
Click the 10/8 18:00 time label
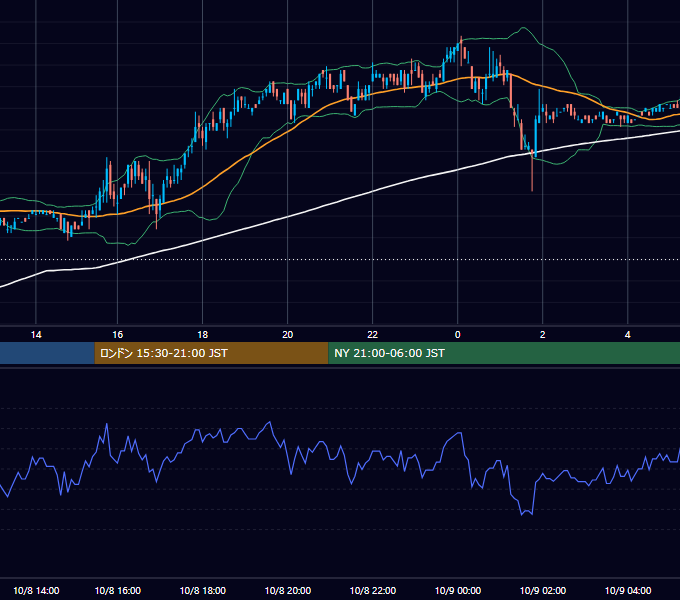[203, 590]
